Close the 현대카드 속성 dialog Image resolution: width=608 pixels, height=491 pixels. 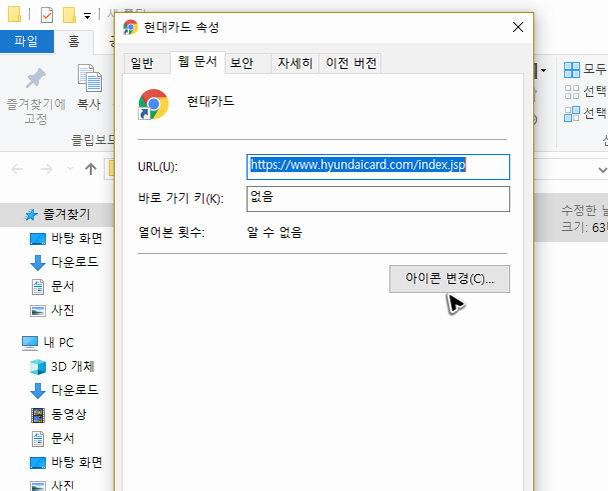(518, 27)
